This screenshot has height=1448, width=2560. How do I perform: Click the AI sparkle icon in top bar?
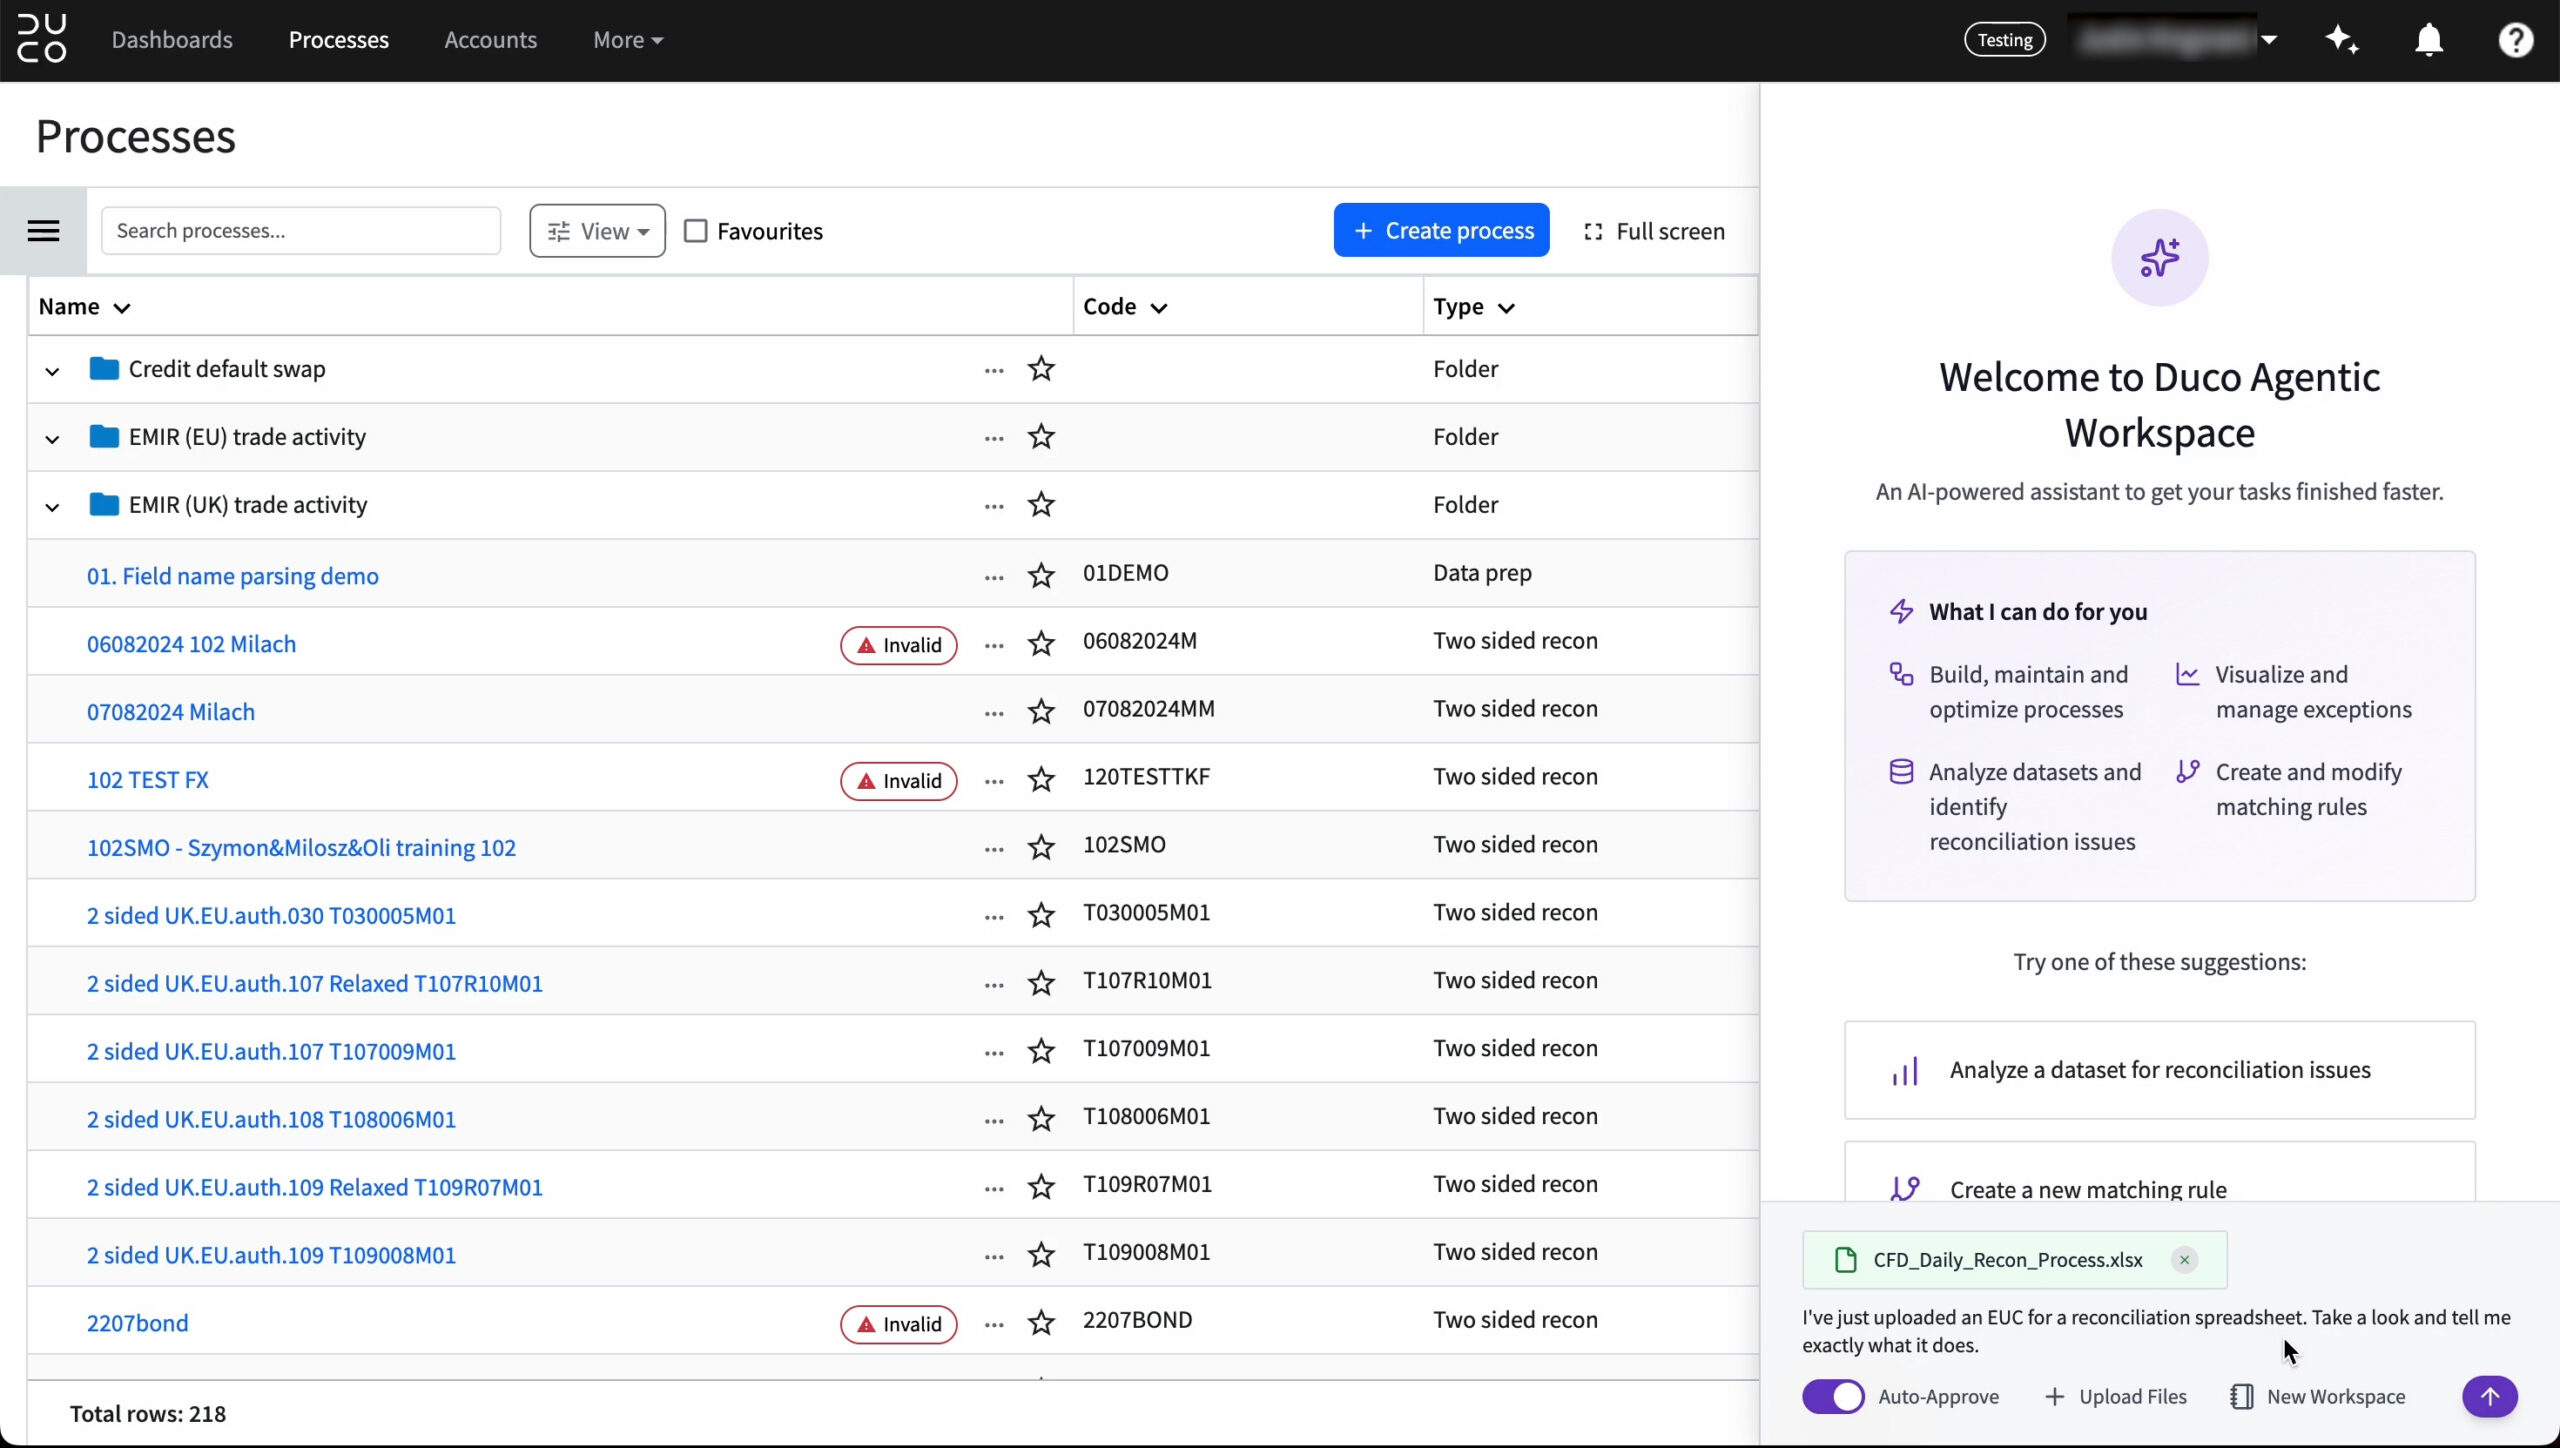tap(2342, 40)
